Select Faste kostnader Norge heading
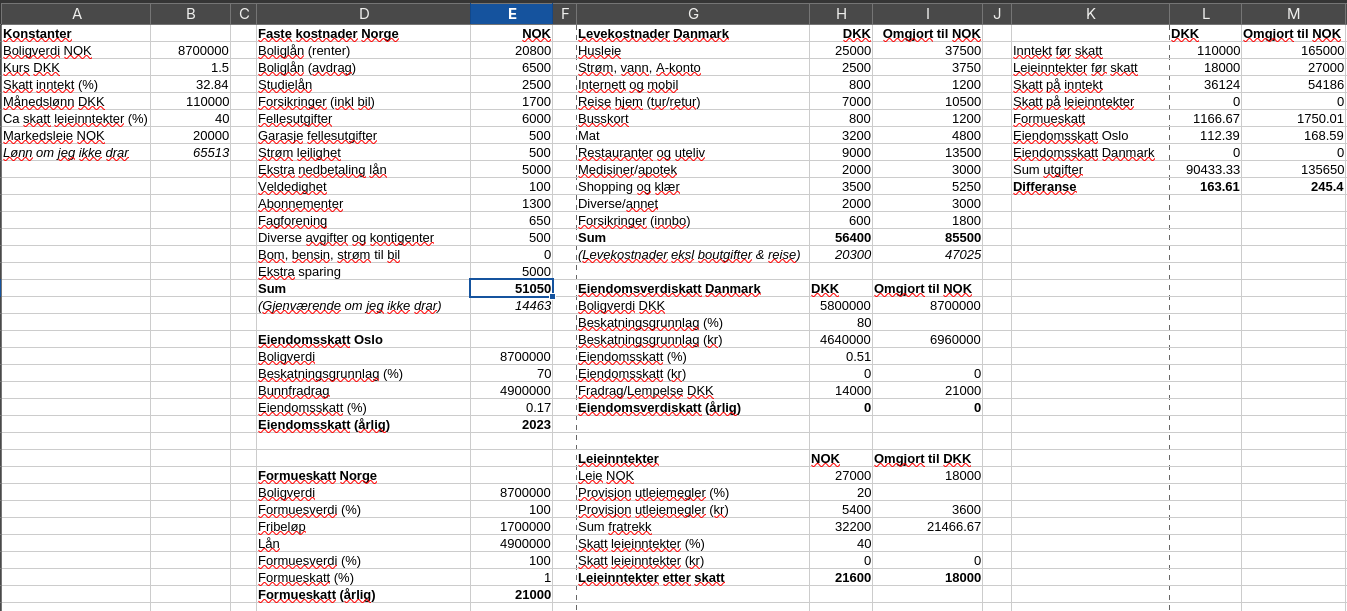 pyautogui.click(x=363, y=33)
